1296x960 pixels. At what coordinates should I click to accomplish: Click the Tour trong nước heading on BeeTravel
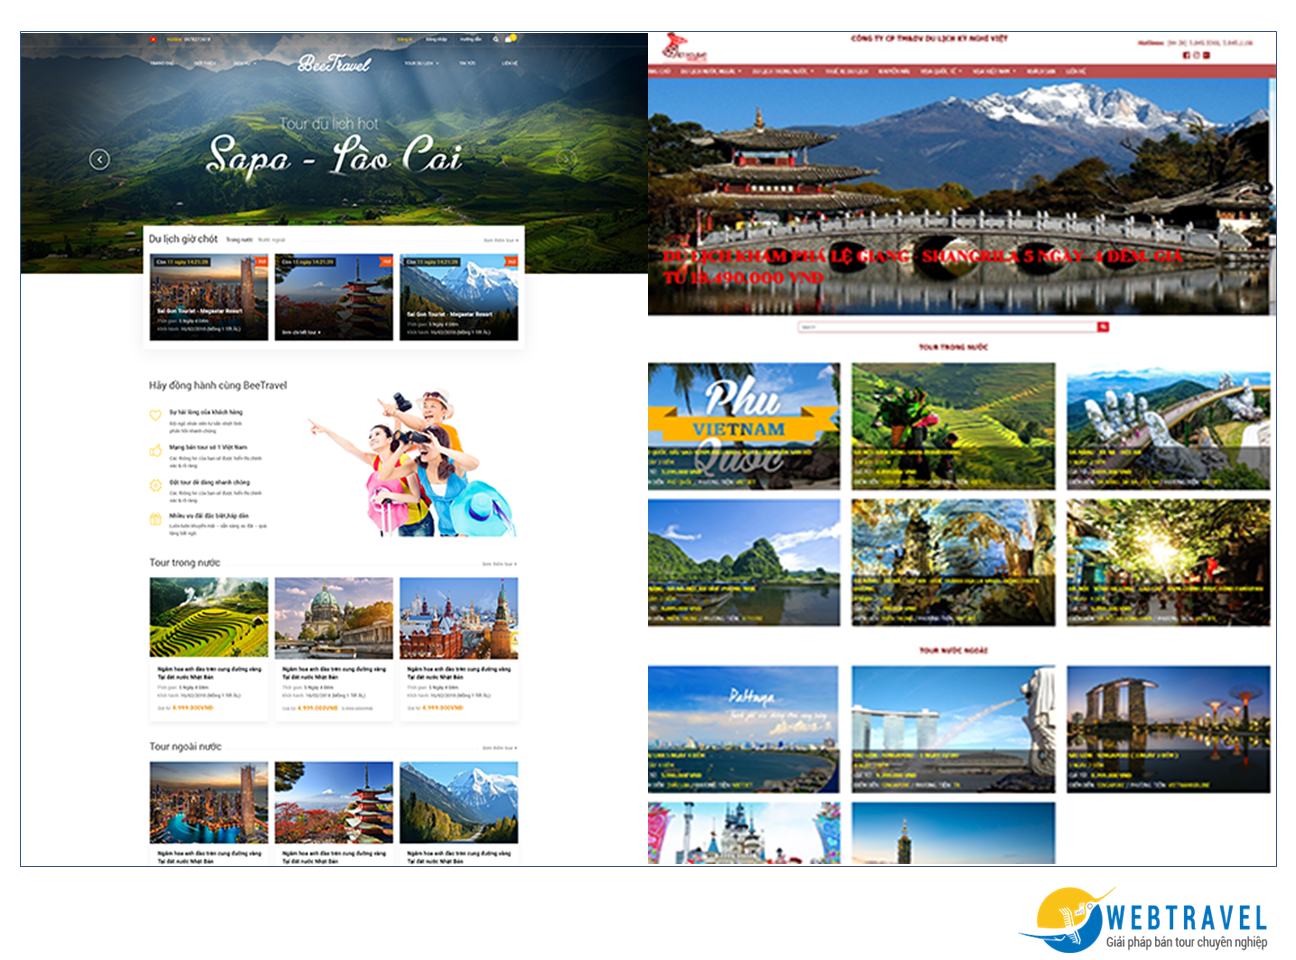coord(185,563)
